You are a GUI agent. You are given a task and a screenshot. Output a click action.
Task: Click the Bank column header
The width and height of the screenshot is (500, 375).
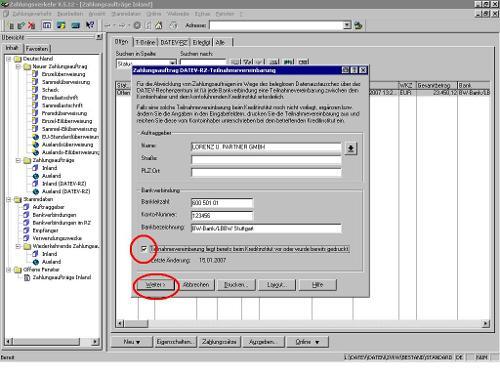pyautogui.click(x=474, y=85)
